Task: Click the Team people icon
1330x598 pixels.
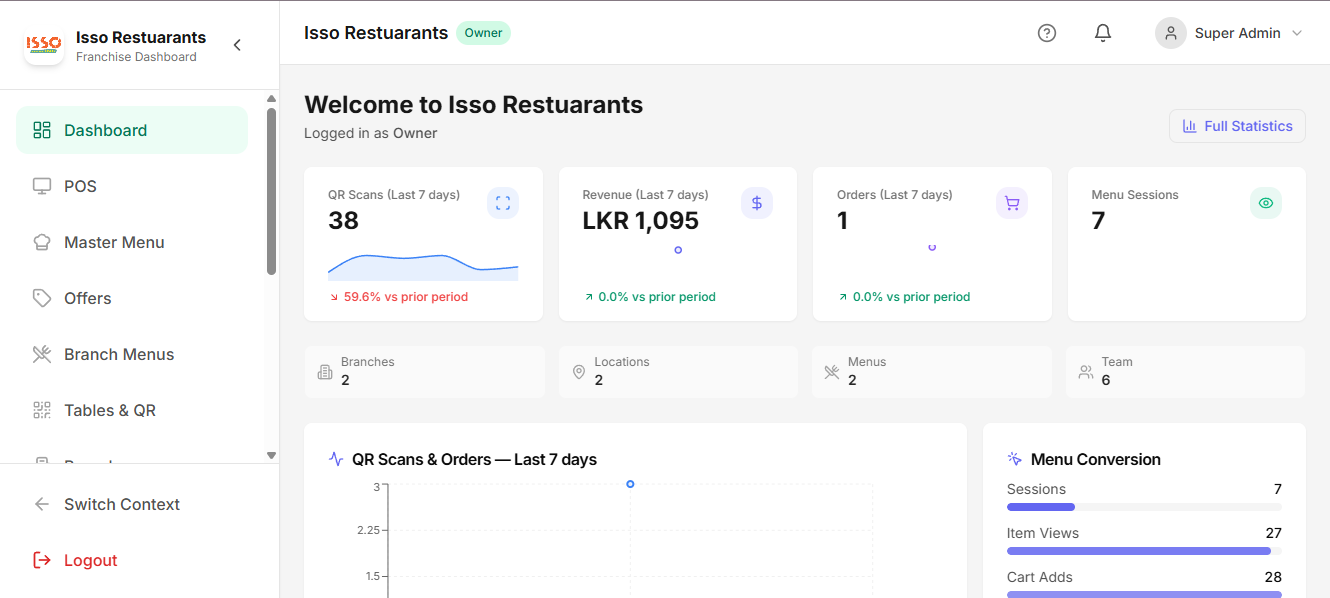Action: [x=1086, y=372]
